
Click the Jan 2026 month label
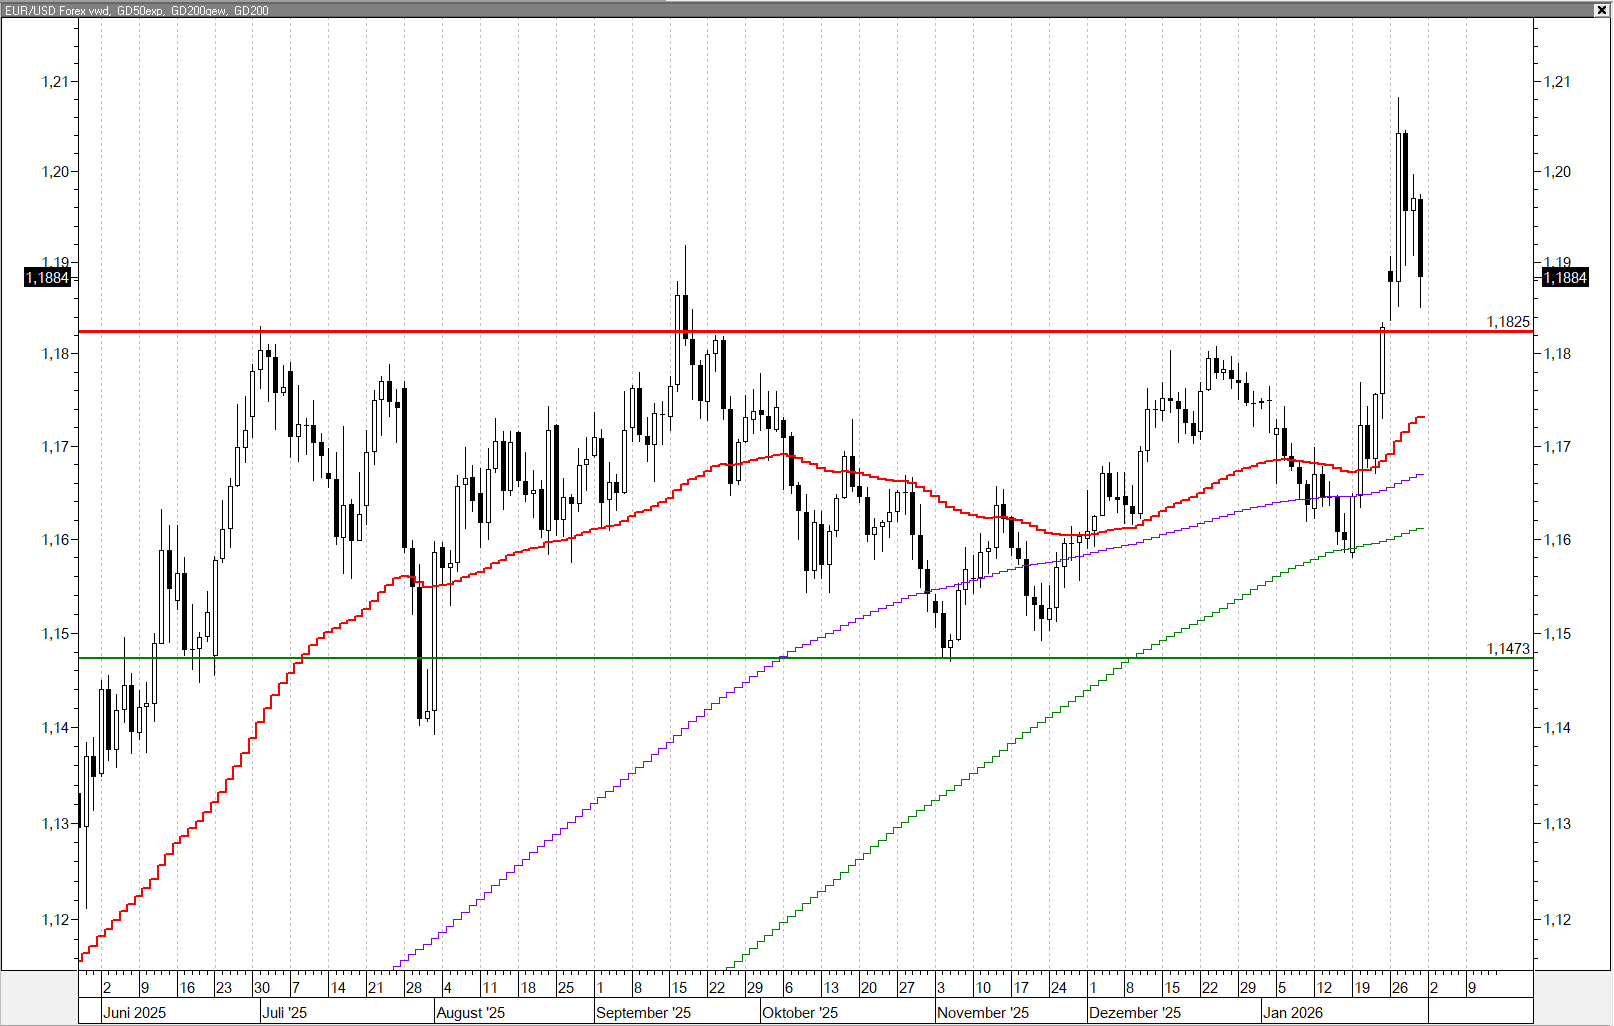pos(1293,1013)
